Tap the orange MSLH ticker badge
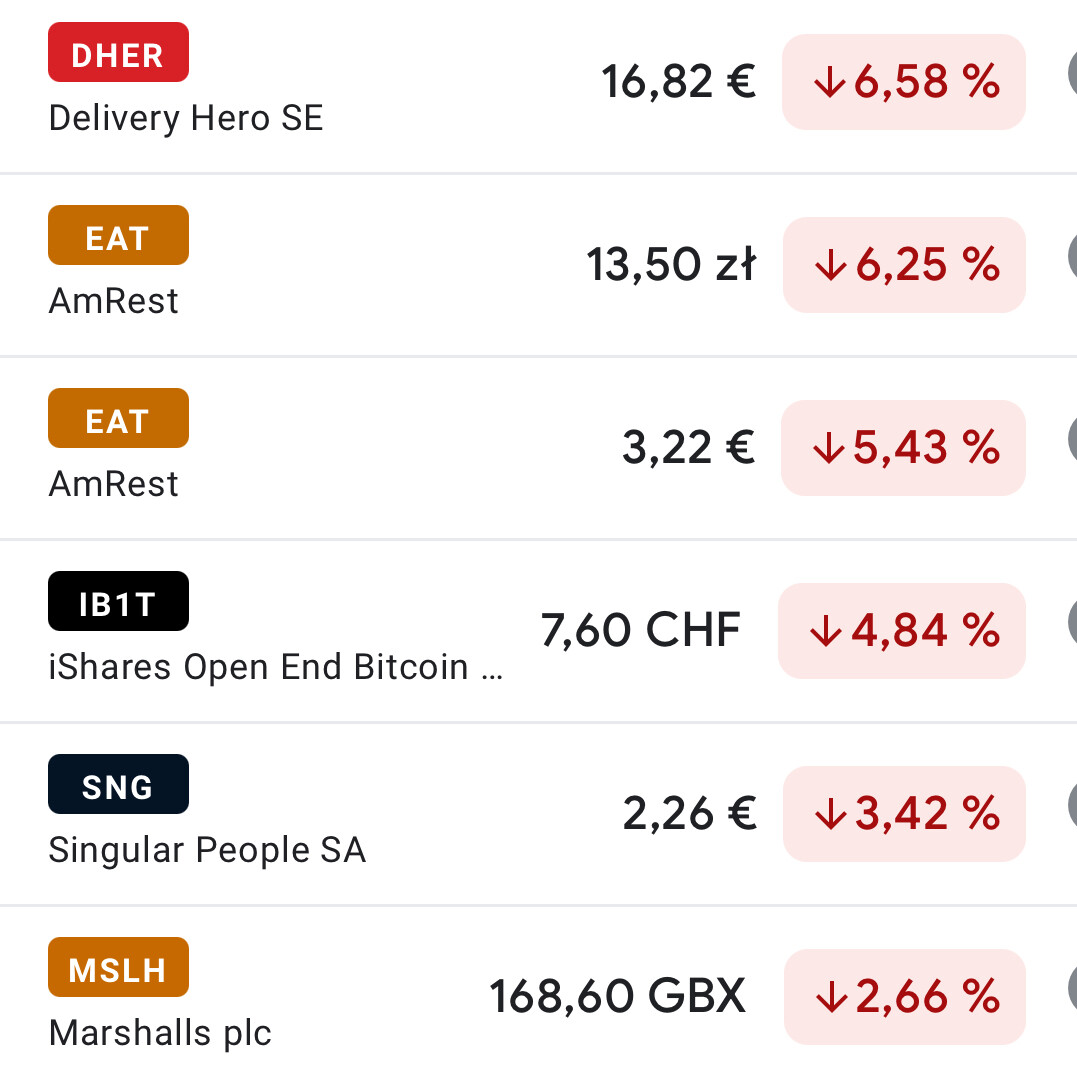The width and height of the screenshot is (1077, 1082). pyautogui.click(x=118, y=968)
